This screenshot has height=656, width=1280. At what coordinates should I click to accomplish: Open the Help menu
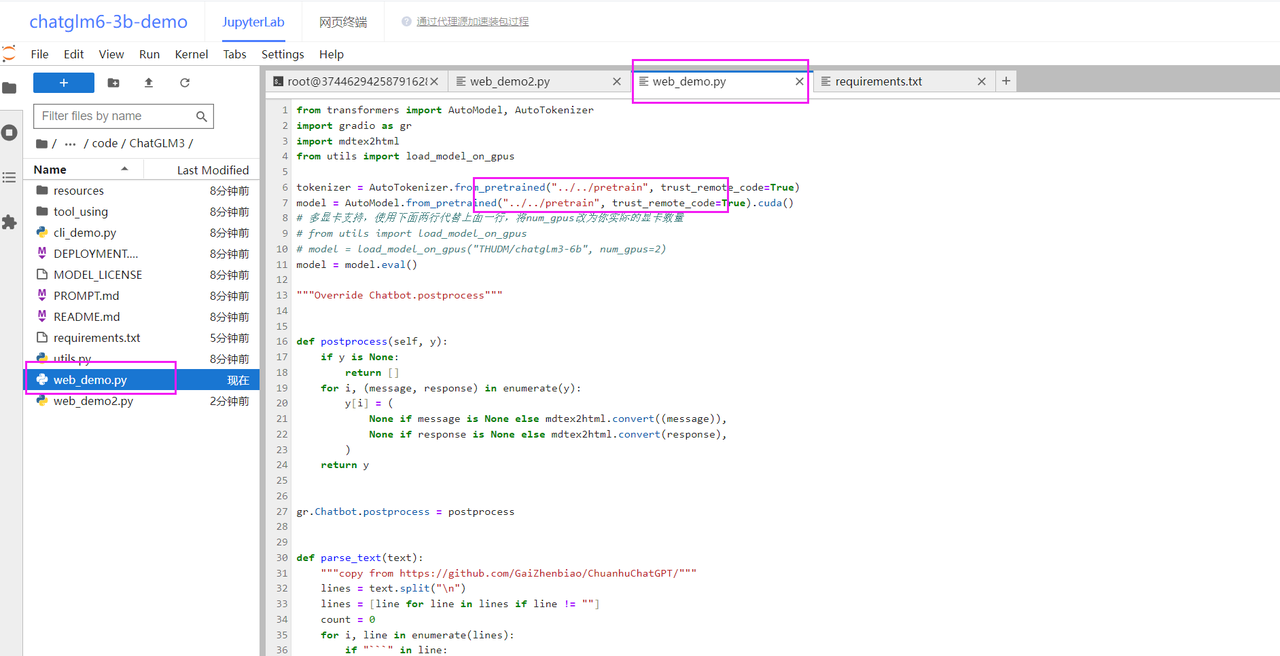tap(331, 54)
